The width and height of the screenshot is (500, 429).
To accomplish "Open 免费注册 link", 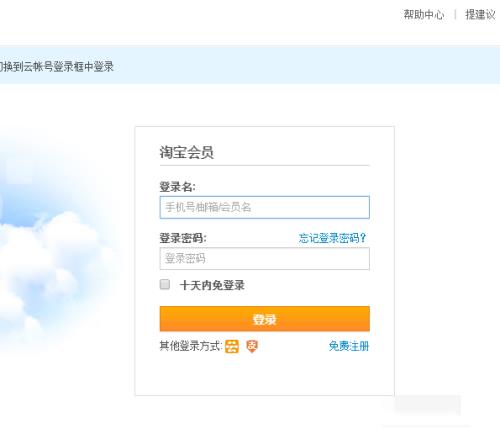I will [349, 346].
